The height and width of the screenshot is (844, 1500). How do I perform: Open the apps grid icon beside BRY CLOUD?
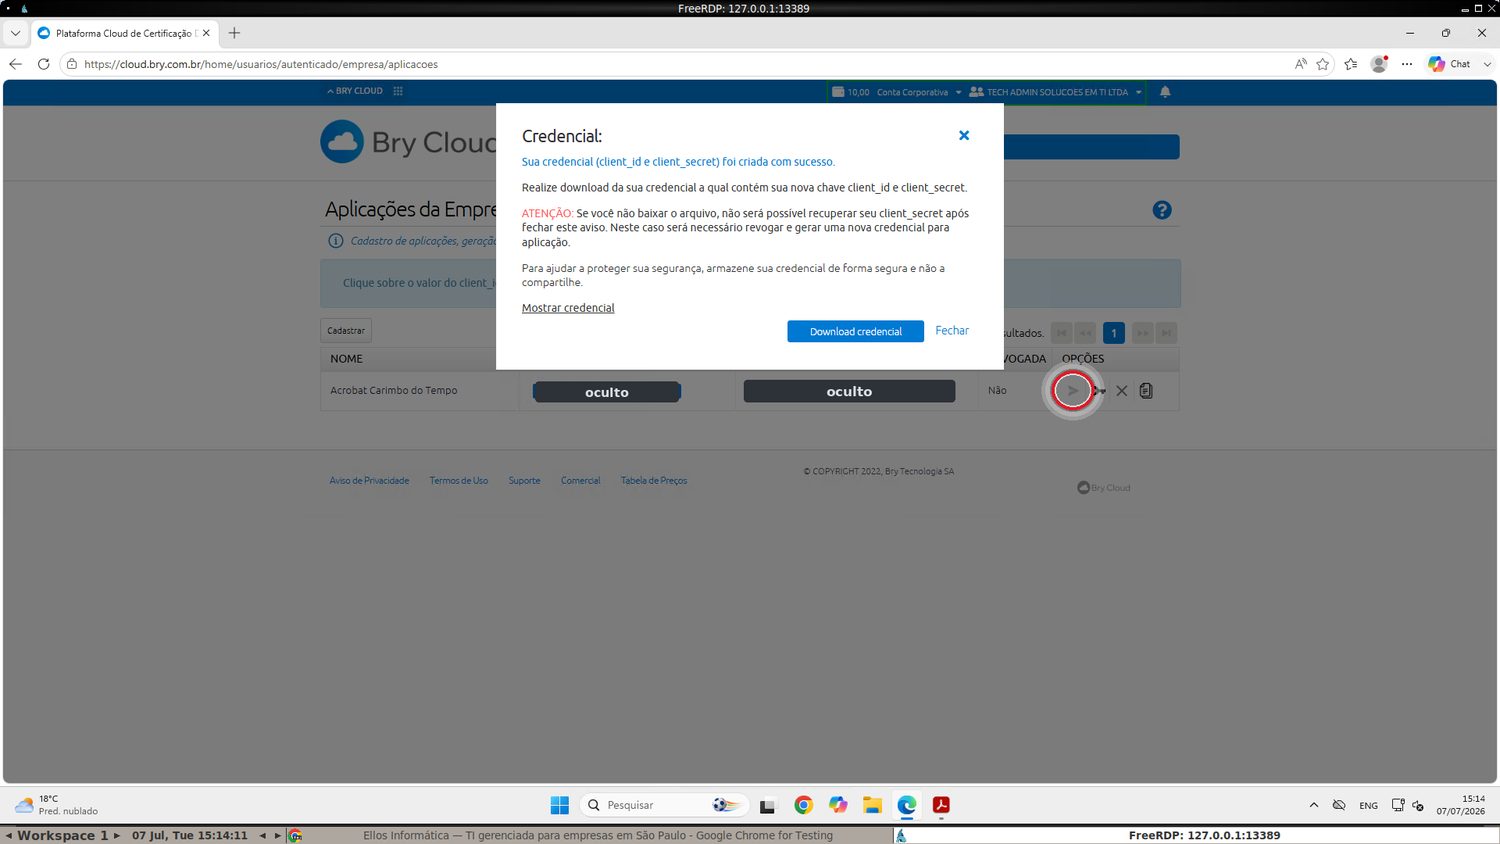tap(398, 91)
